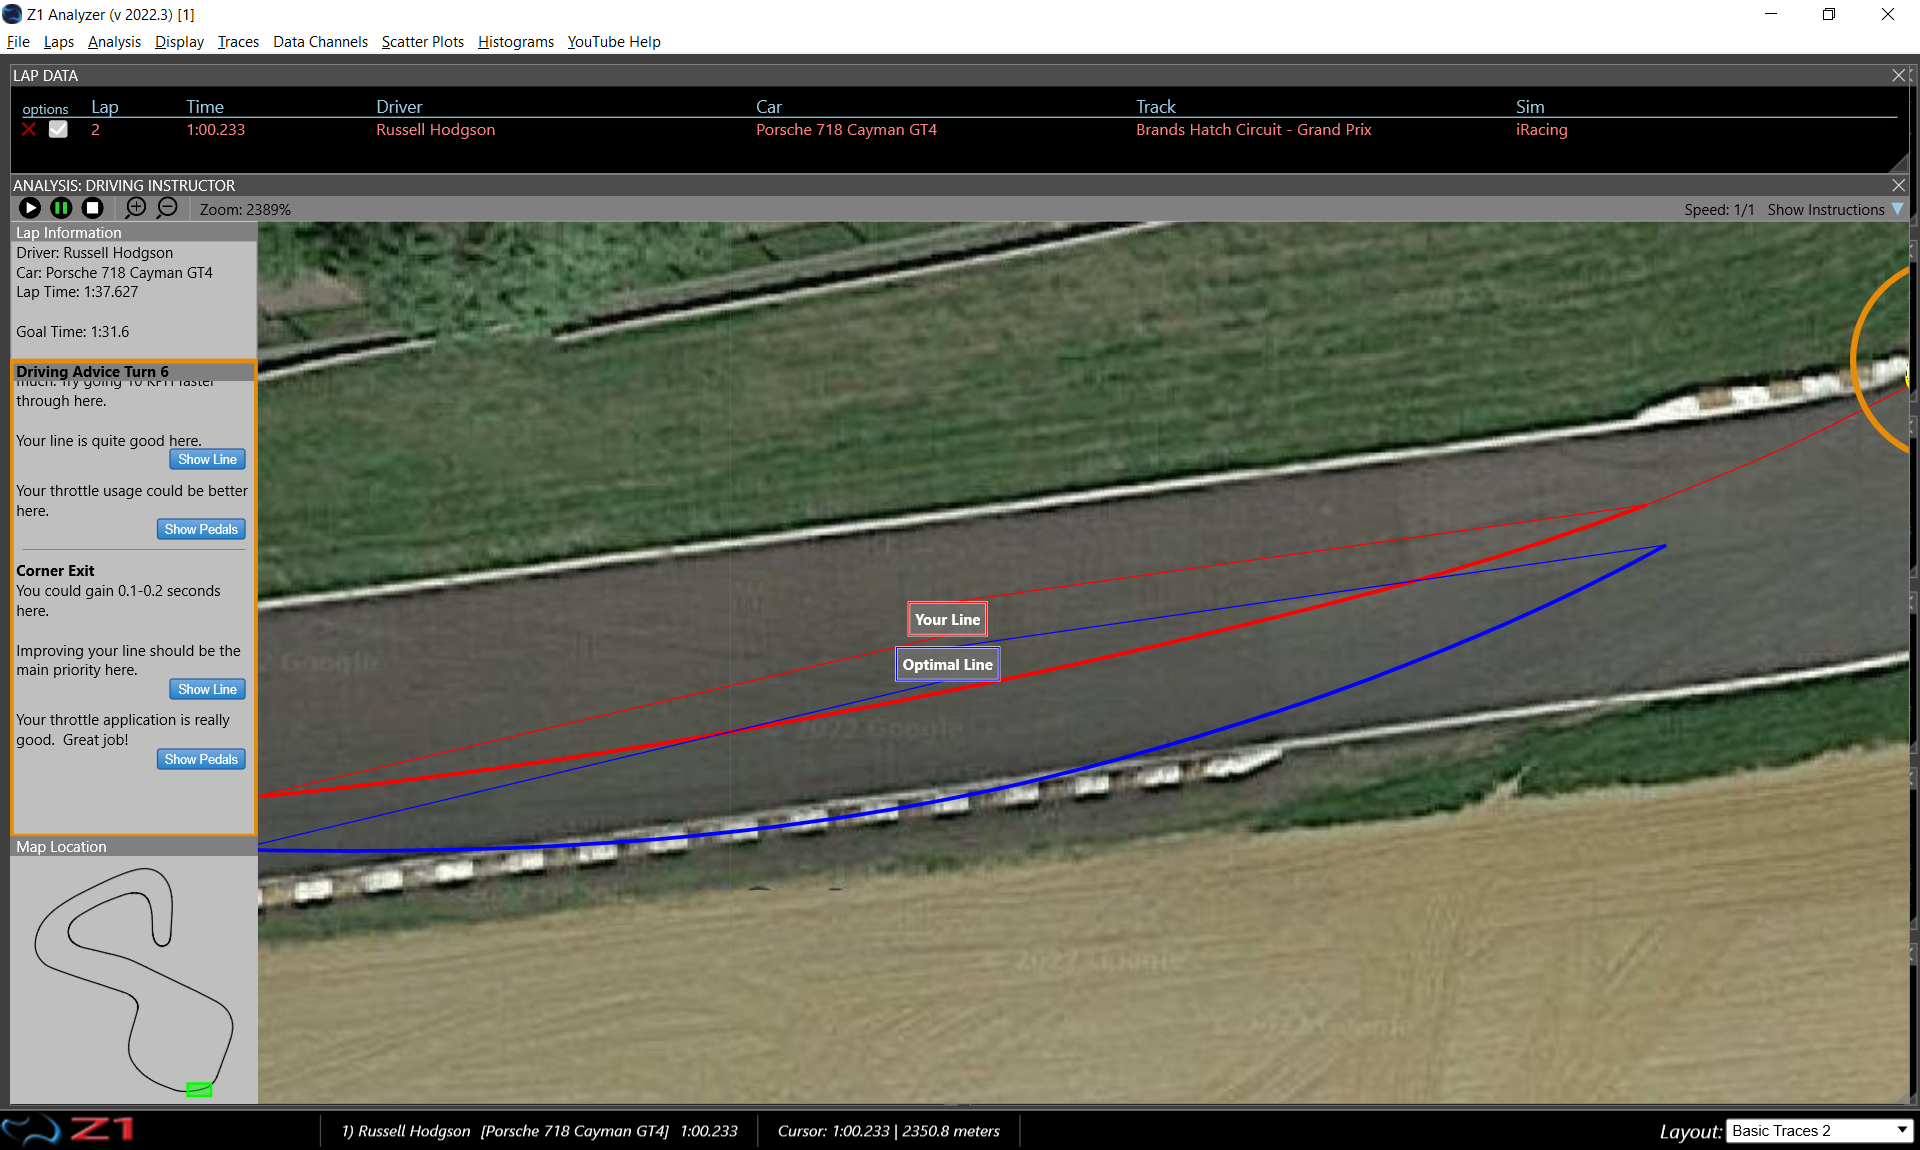This screenshot has width=1920, height=1150.
Task: Click the Goal Time: 1:31.6 text
Action: [72, 332]
